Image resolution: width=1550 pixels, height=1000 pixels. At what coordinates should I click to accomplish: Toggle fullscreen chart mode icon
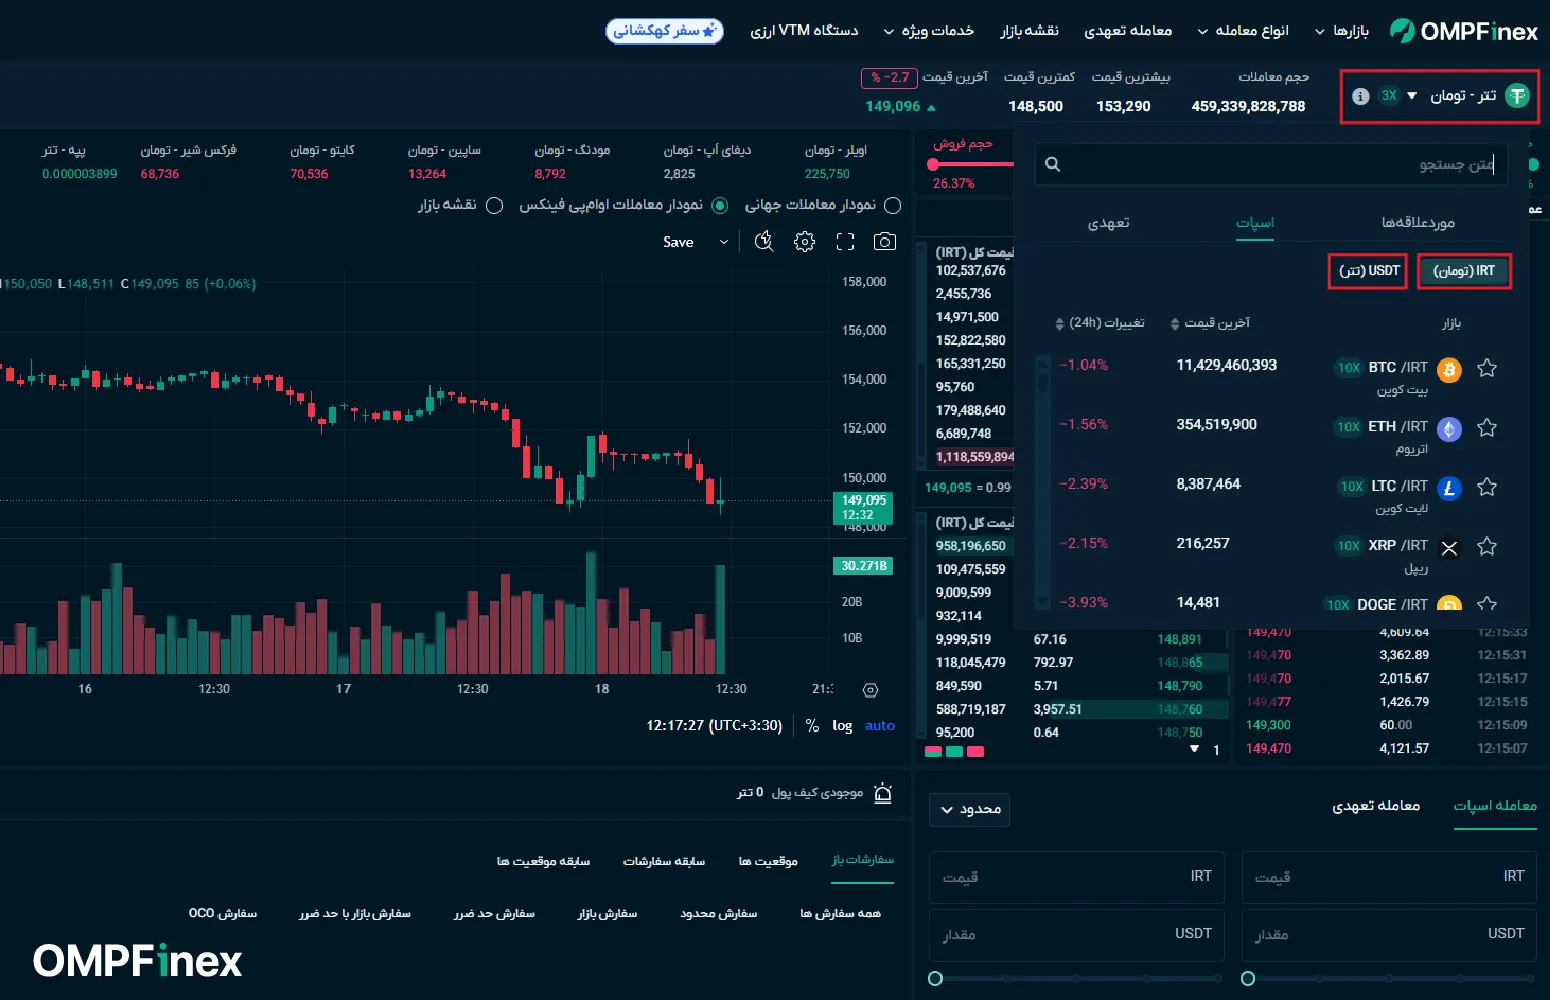pyautogui.click(x=845, y=241)
